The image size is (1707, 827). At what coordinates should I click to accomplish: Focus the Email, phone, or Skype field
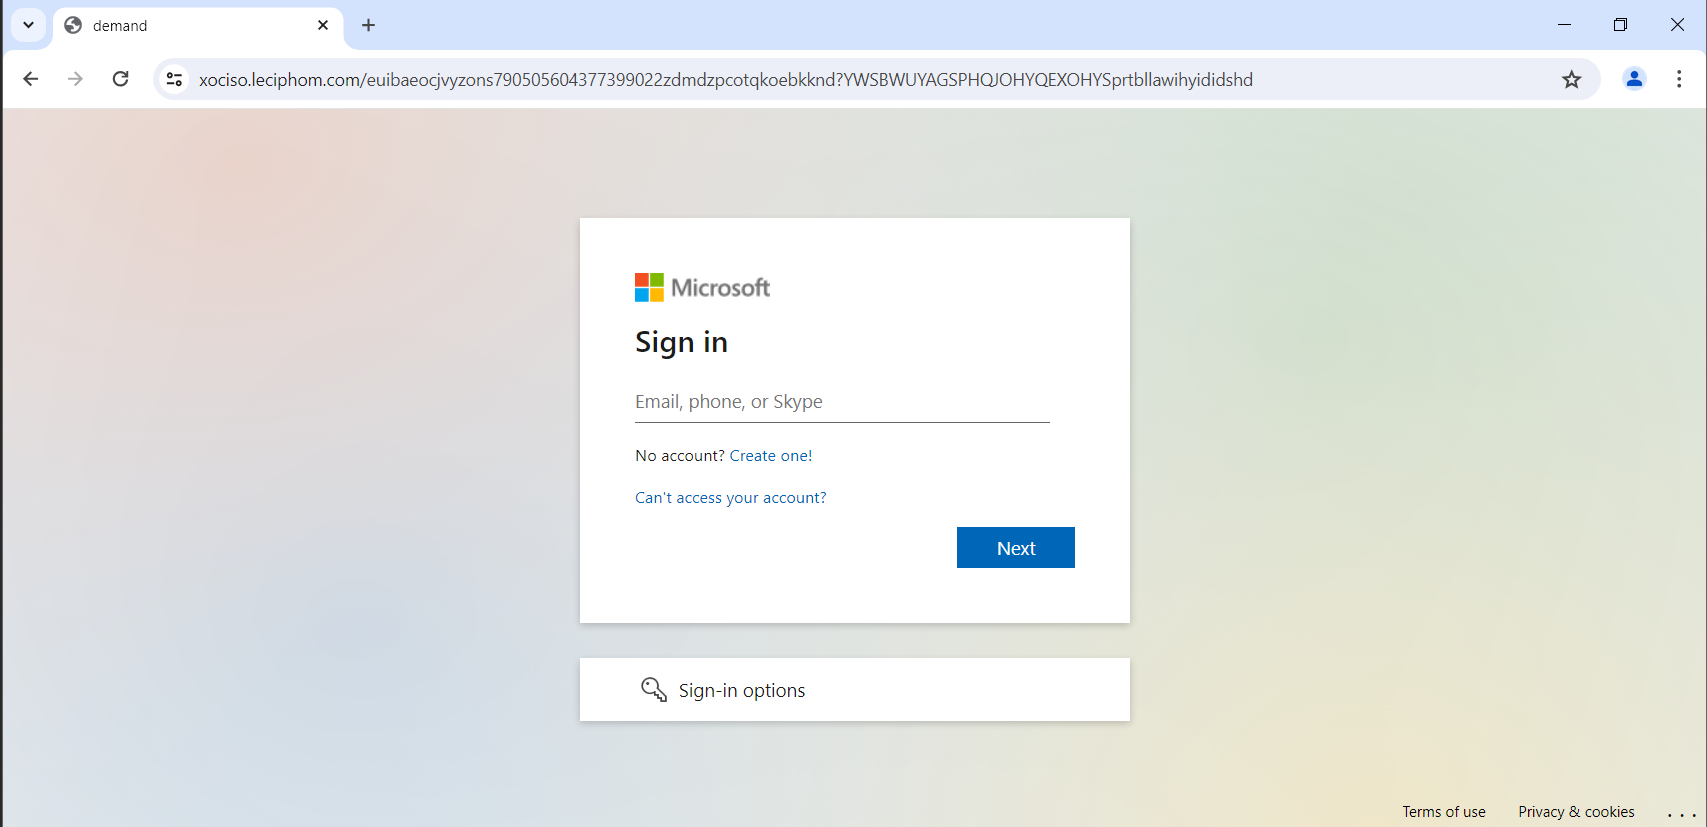tap(842, 402)
